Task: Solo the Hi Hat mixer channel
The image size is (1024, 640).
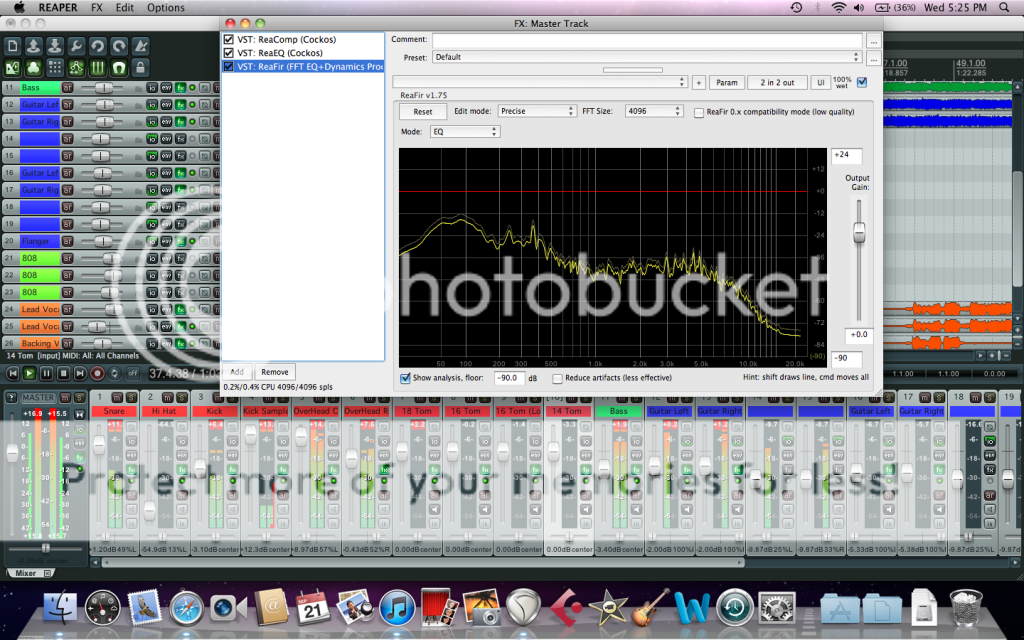Action: [x=182, y=397]
